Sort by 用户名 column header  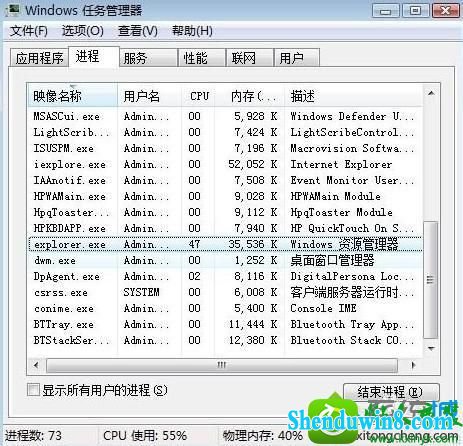[x=150, y=96]
